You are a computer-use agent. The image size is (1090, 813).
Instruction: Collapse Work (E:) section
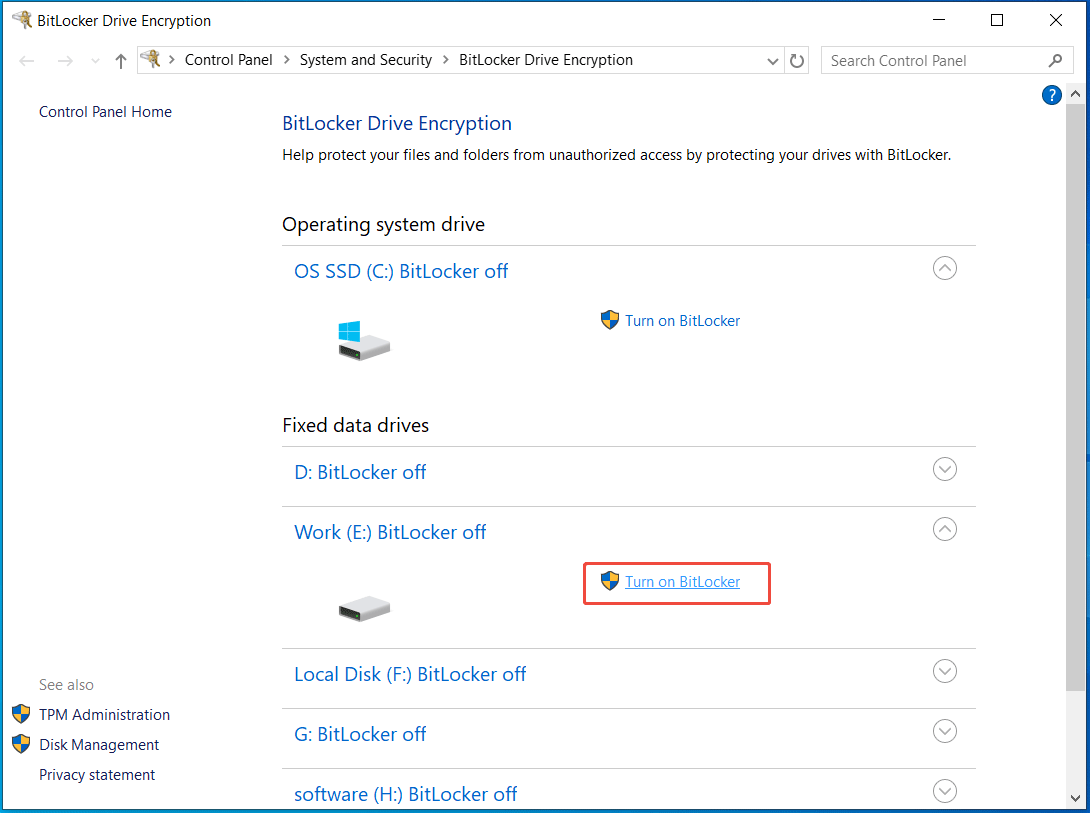(945, 529)
